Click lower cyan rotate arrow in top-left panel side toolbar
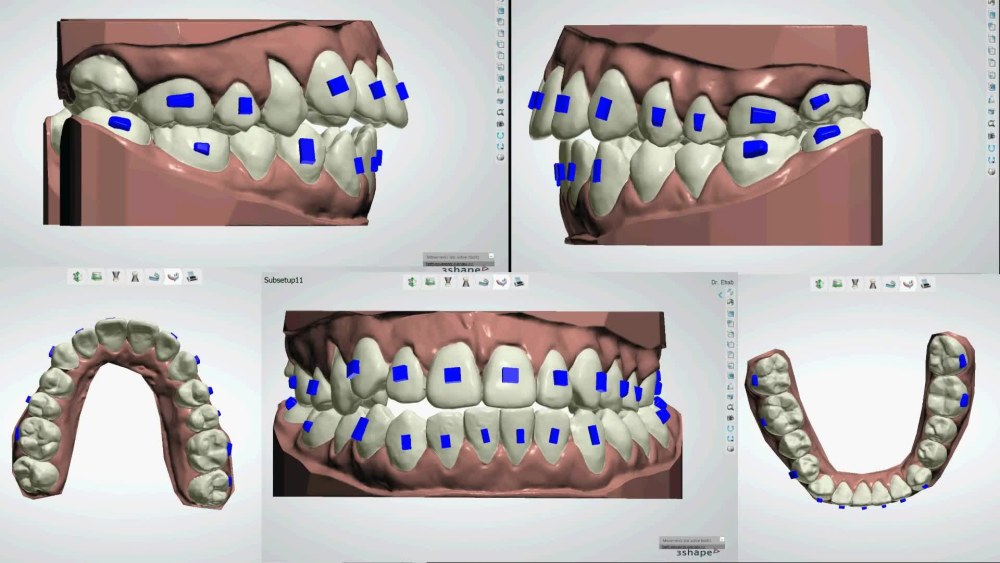This screenshot has width=1000, height=563. 501,145
